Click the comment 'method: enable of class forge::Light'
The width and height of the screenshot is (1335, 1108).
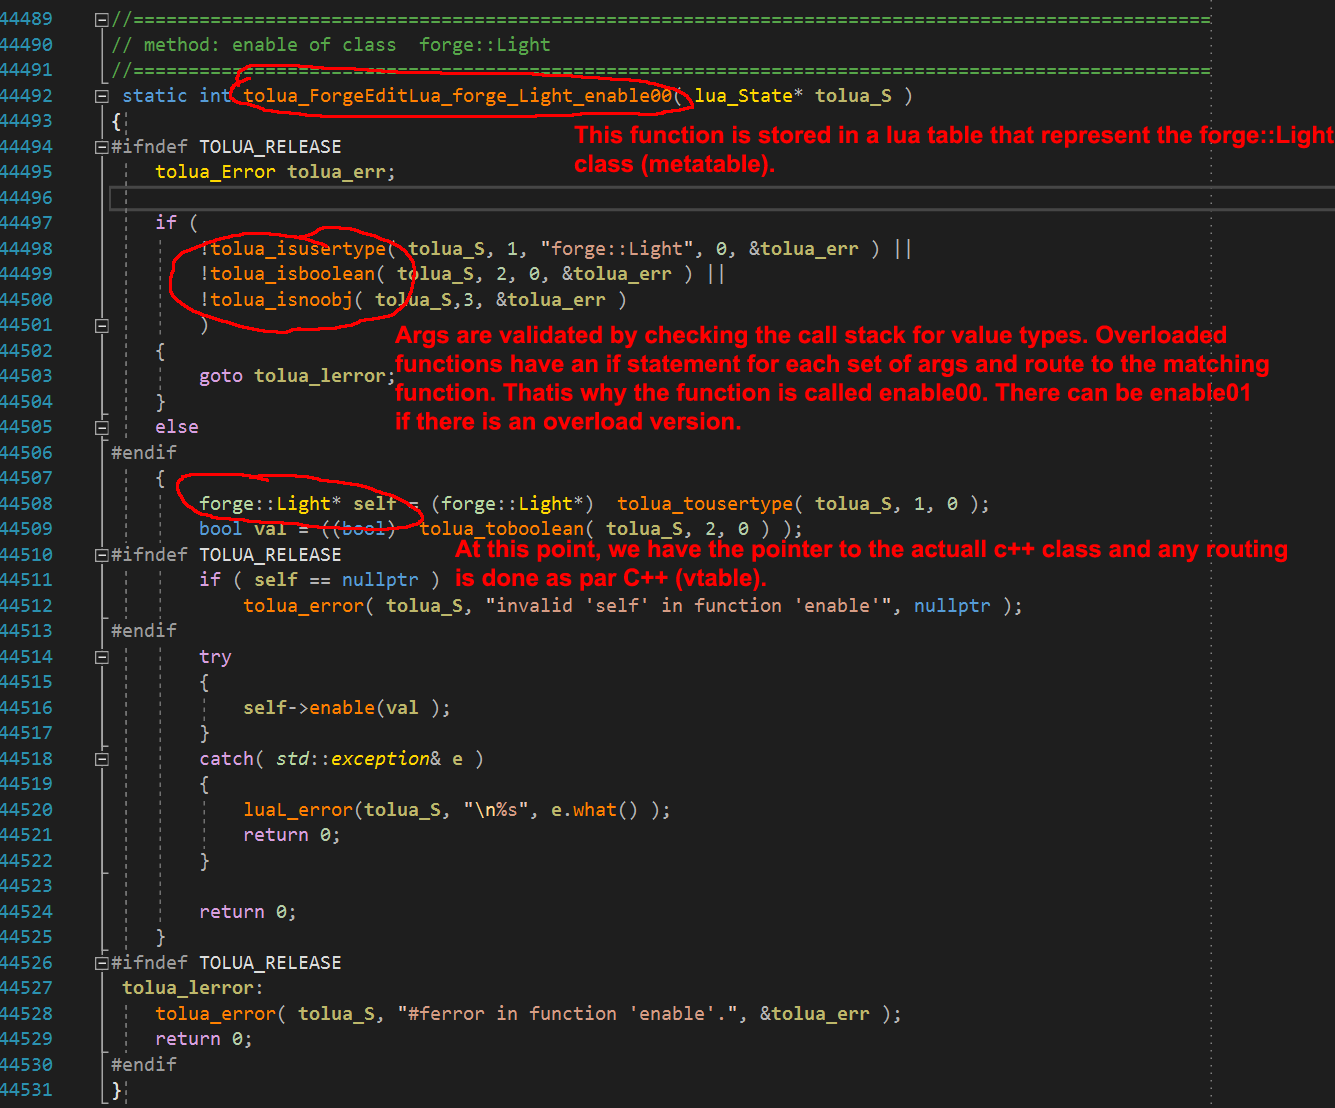click(x=346, y=45)
